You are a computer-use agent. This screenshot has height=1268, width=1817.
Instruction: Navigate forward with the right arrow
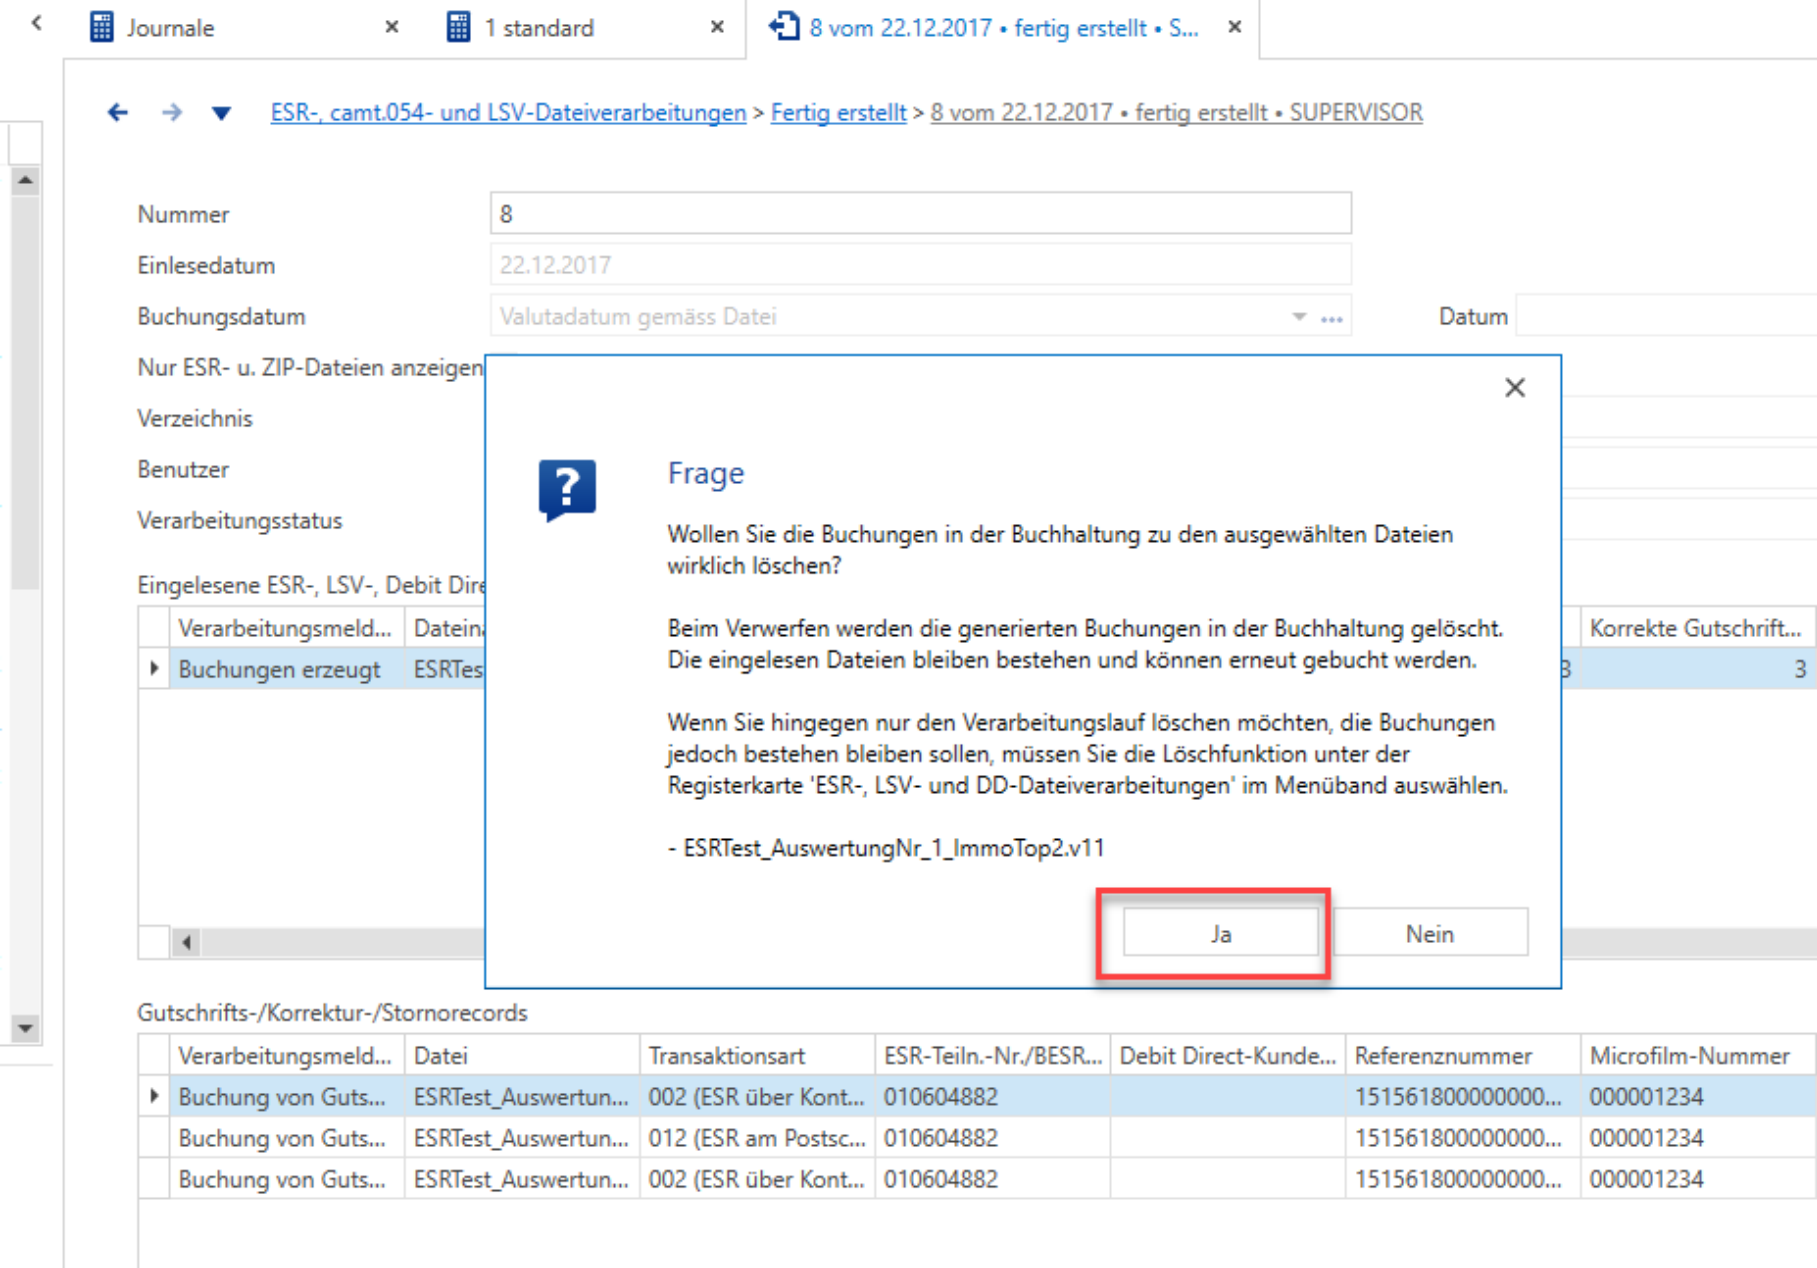click(x=172, y=113)
